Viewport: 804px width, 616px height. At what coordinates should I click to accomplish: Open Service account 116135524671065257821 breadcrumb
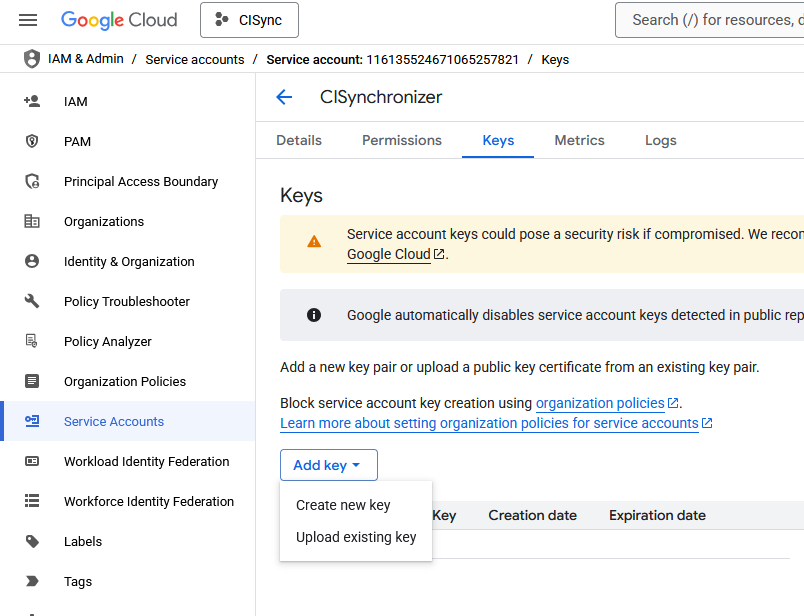393,59
